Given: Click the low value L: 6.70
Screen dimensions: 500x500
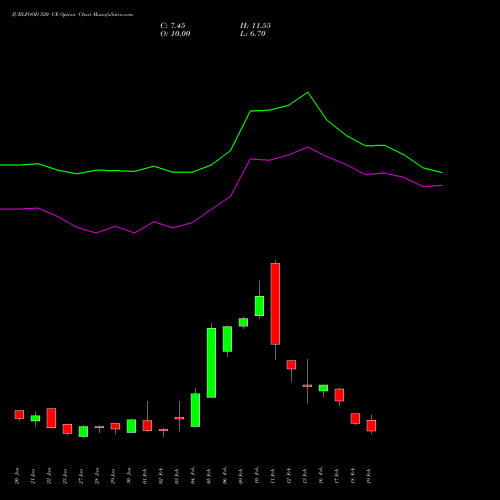Looking at the screenshot, I should point(253,34).
